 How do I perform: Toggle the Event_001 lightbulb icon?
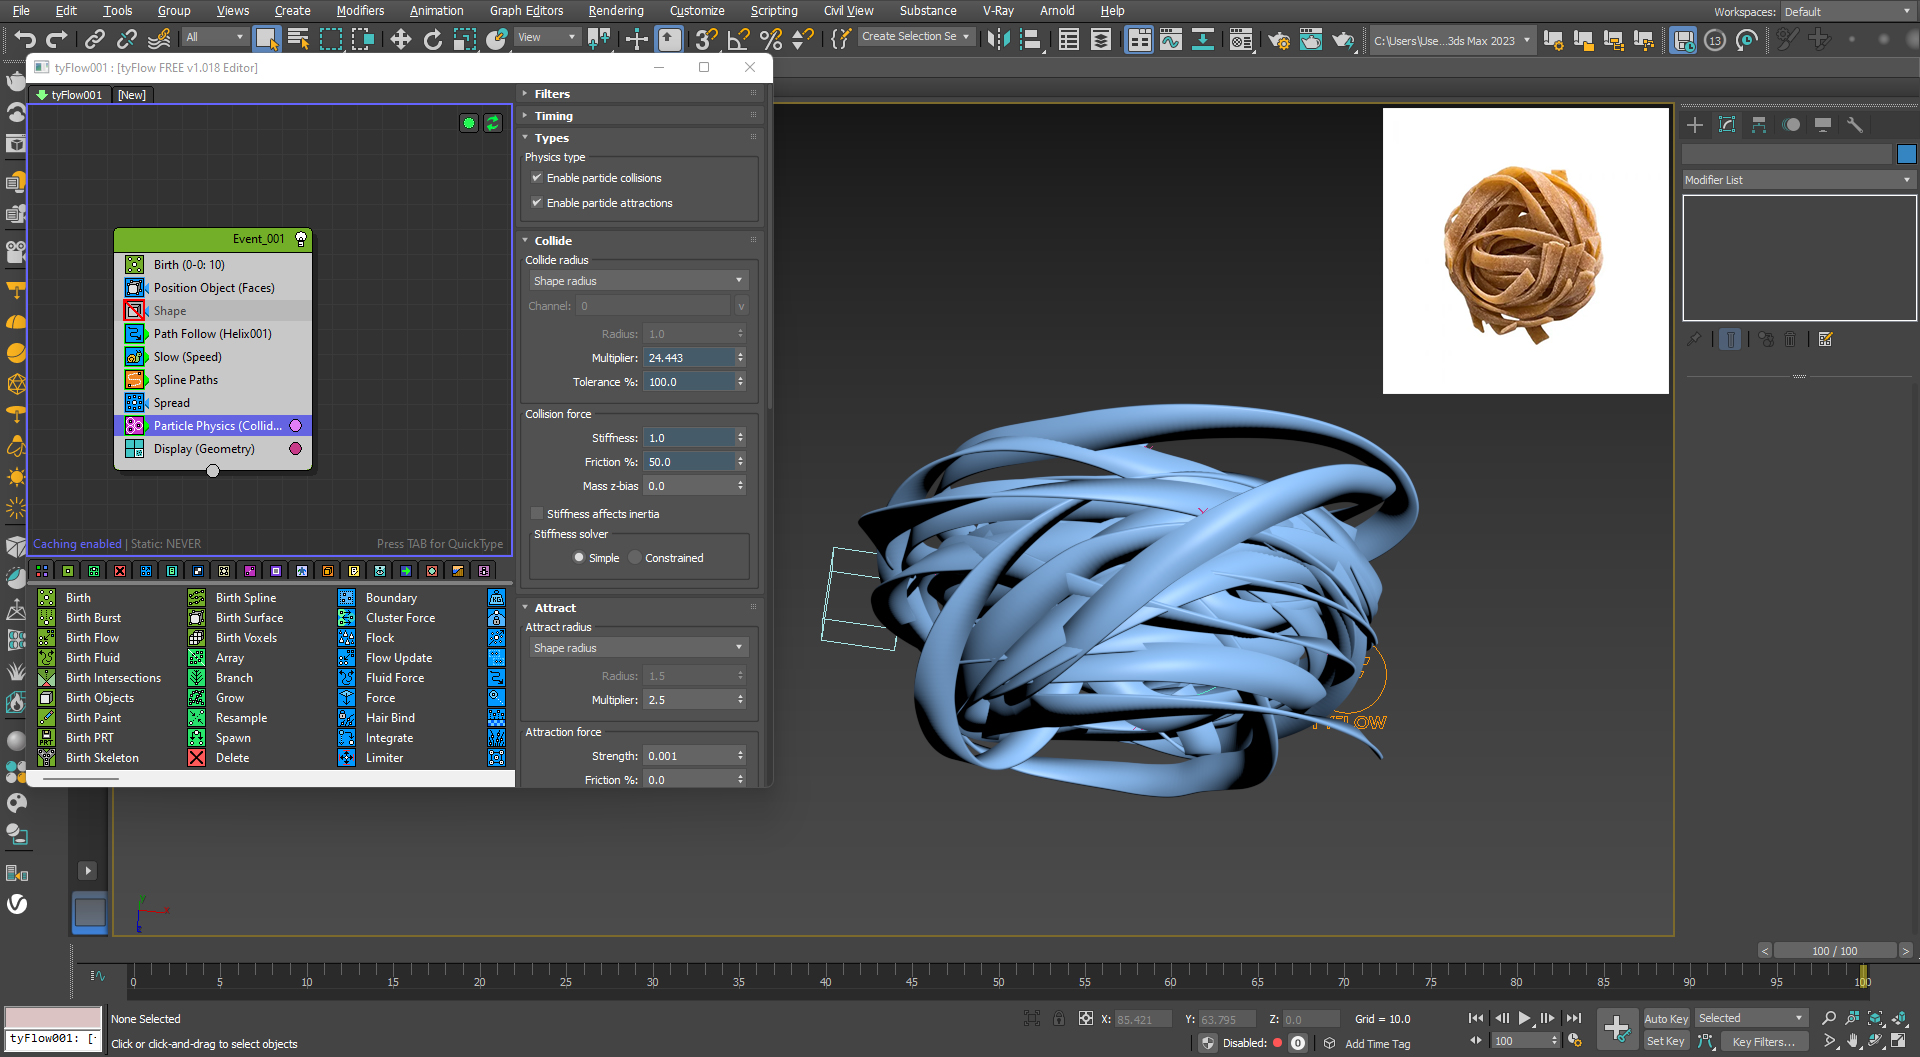pyautogui.click(x=301, y=239)
